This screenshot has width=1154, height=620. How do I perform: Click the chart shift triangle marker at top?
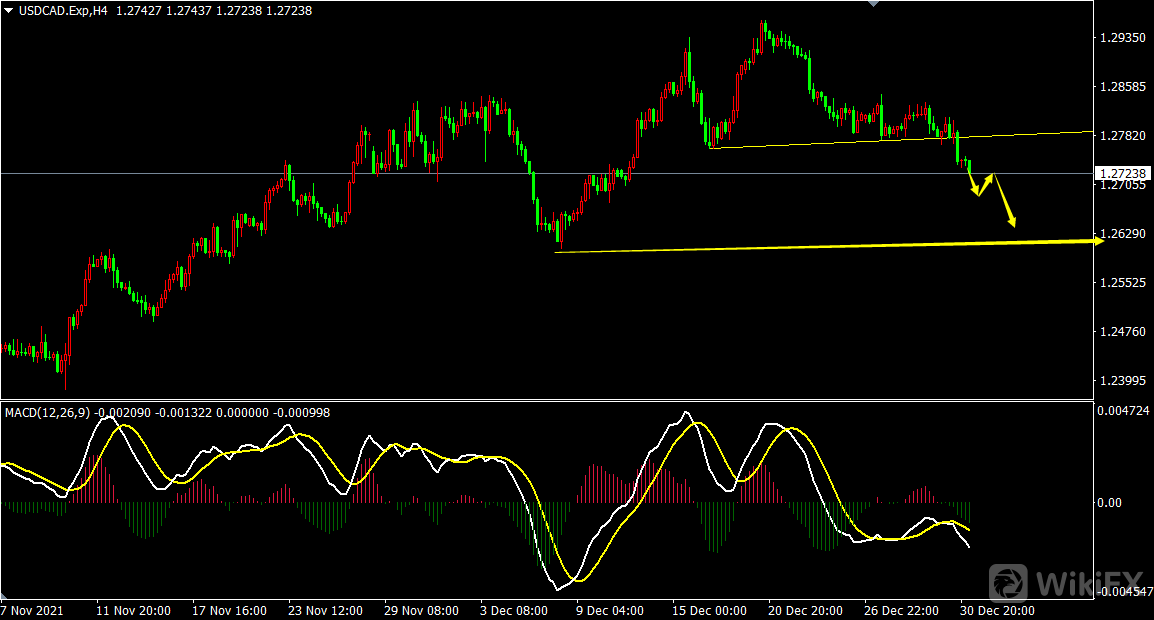[874, 4]
